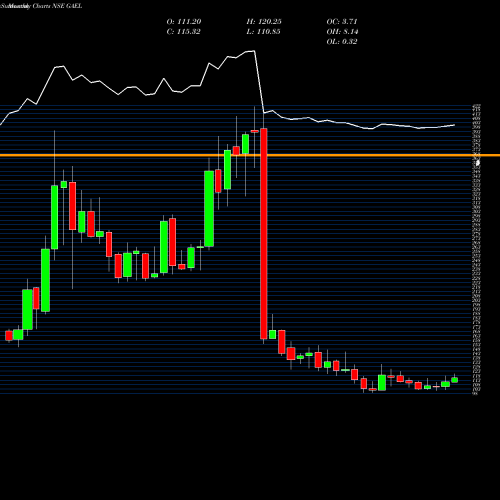Click the open price value 'O: 111.20'
Viewport: 500px width, 500px height.
point(184,22)
